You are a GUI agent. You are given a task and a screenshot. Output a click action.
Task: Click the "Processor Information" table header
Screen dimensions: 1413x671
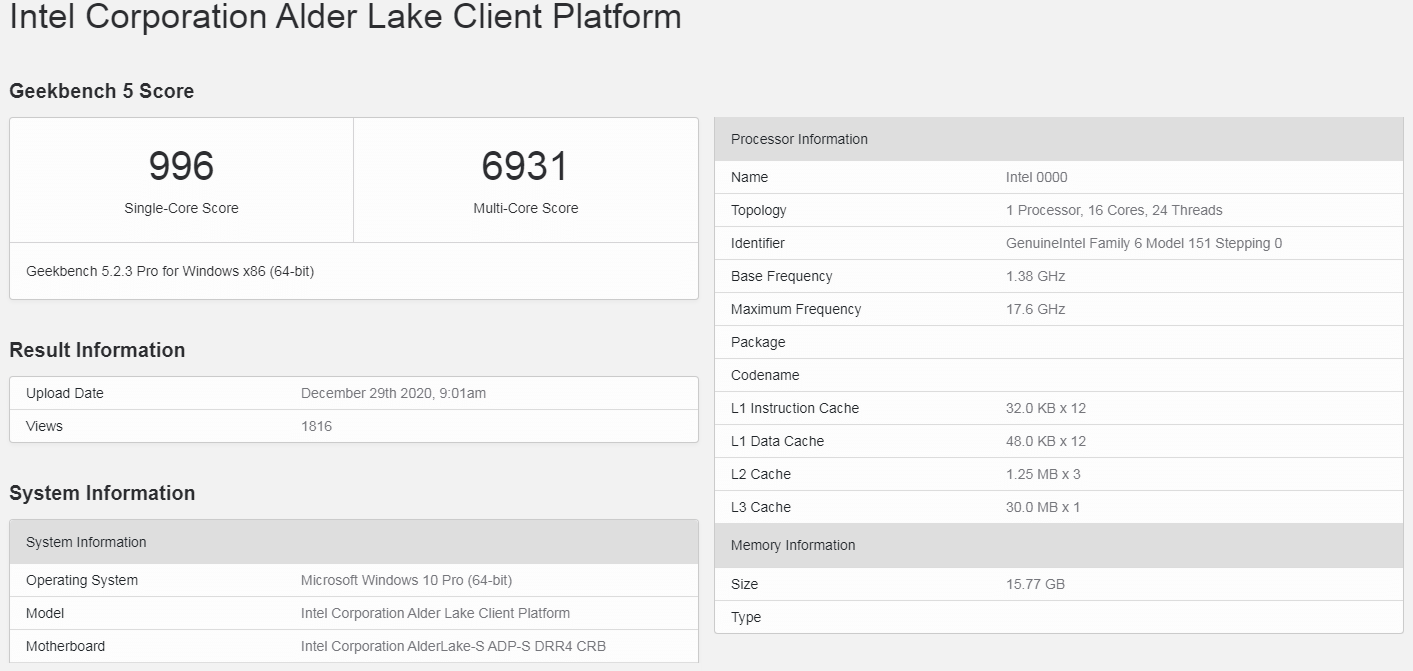[x=1059, y=139]
